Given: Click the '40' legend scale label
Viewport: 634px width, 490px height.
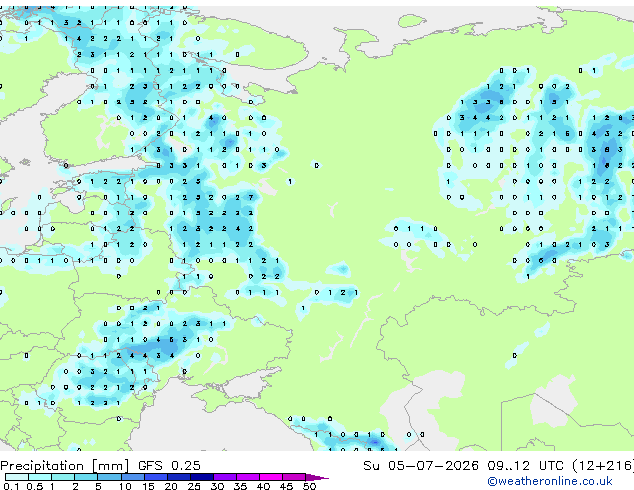Looking at the screenshot, I should click(x=263, y=486).
